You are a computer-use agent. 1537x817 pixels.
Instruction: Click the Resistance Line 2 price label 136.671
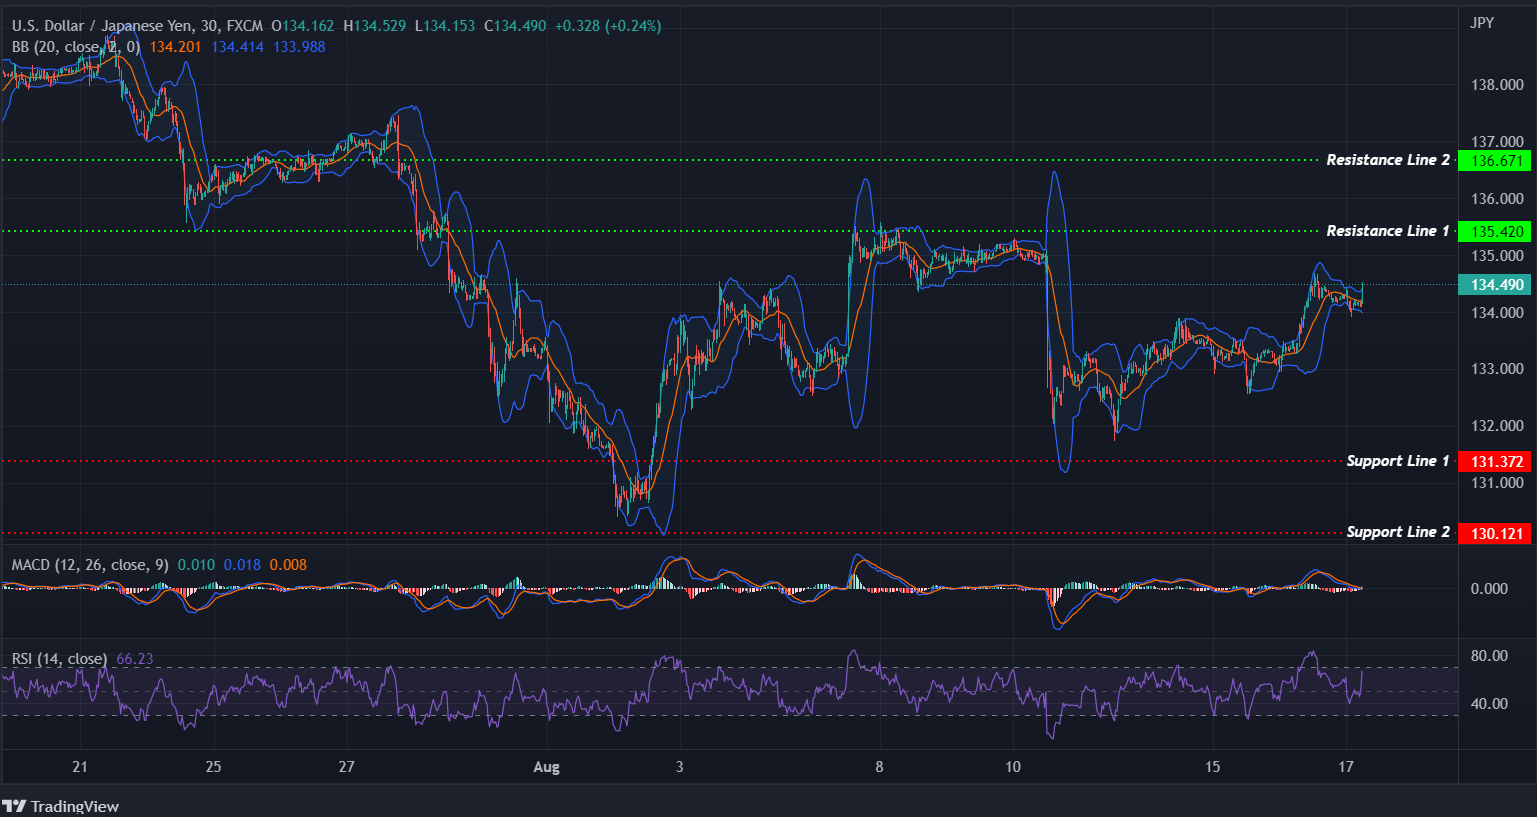(1495, 160)
